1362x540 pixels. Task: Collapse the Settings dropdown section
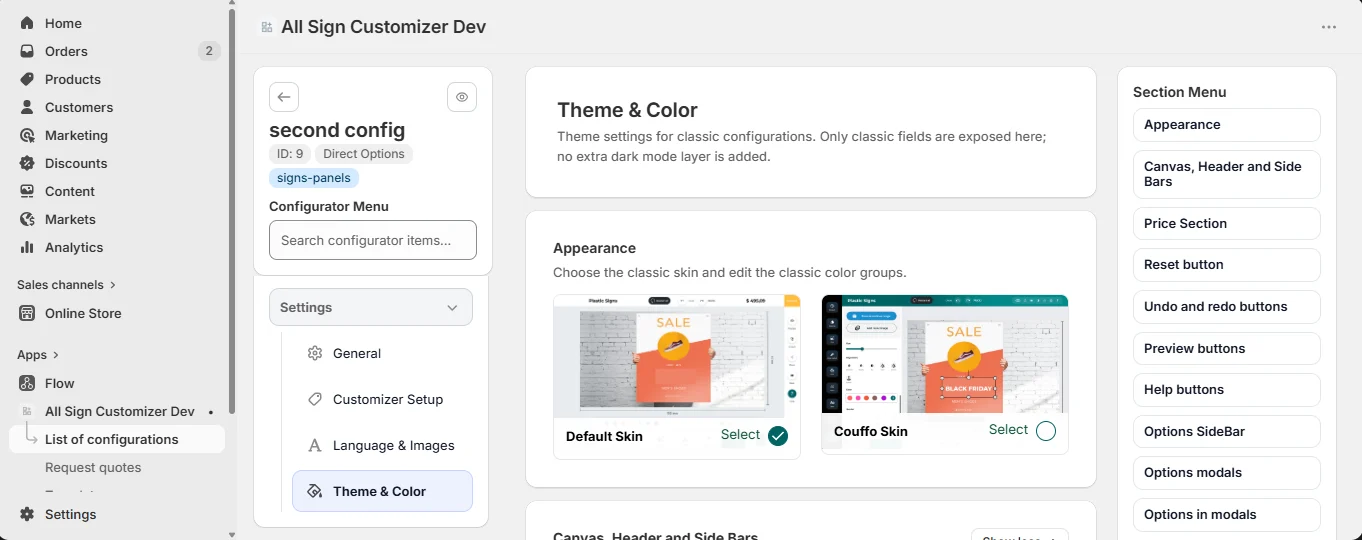coord(371,307)
